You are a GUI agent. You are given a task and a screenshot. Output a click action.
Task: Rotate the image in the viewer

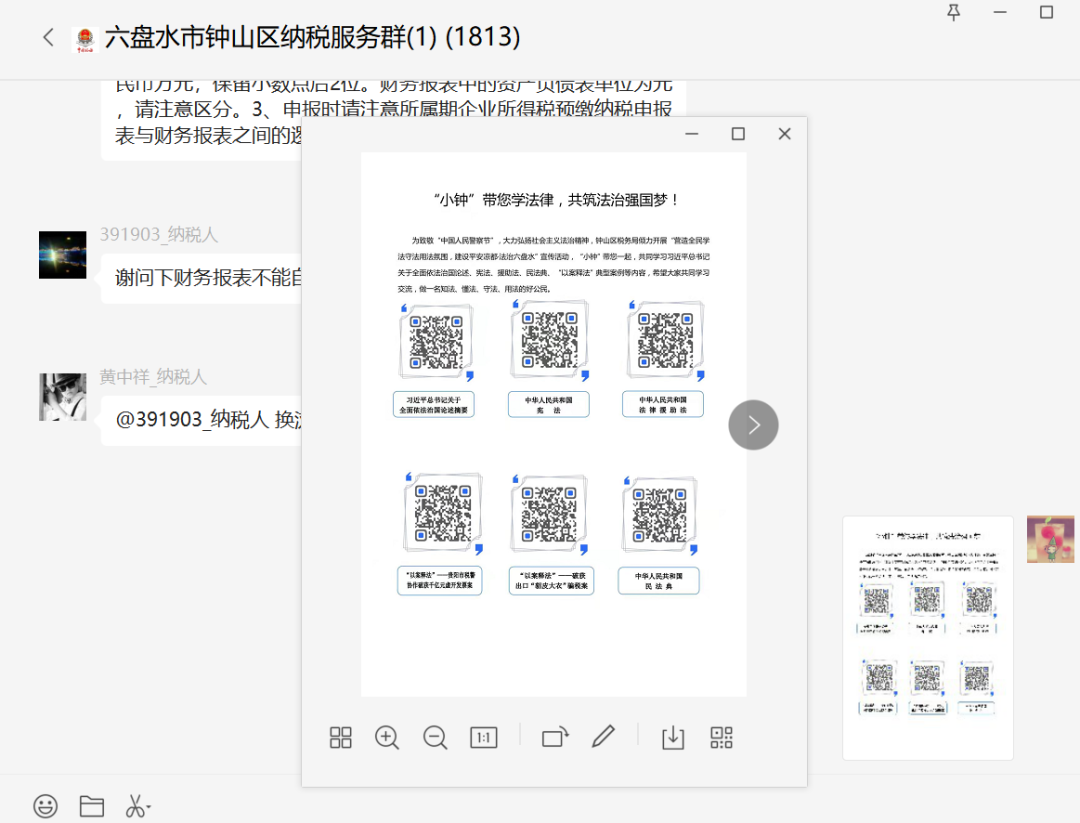coord(555,738)
